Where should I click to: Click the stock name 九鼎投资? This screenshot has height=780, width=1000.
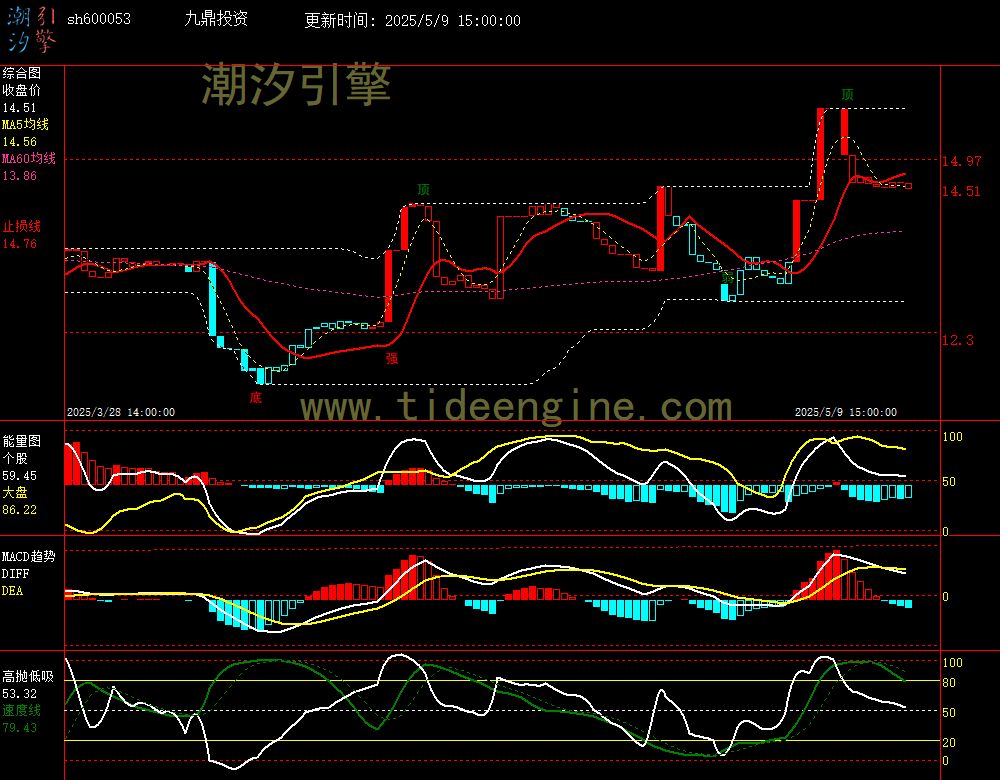click(x=216, y=19)
